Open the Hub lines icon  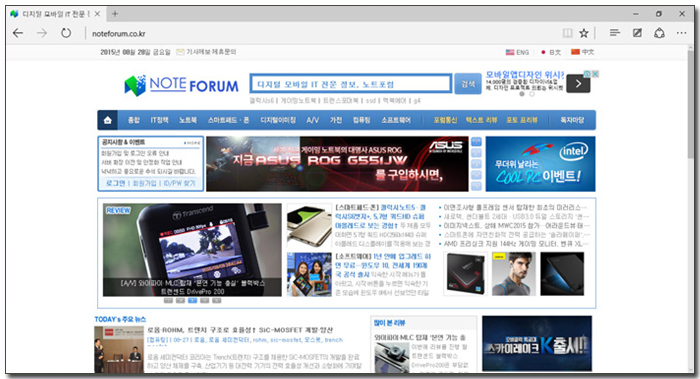click(x=615, y=33)
